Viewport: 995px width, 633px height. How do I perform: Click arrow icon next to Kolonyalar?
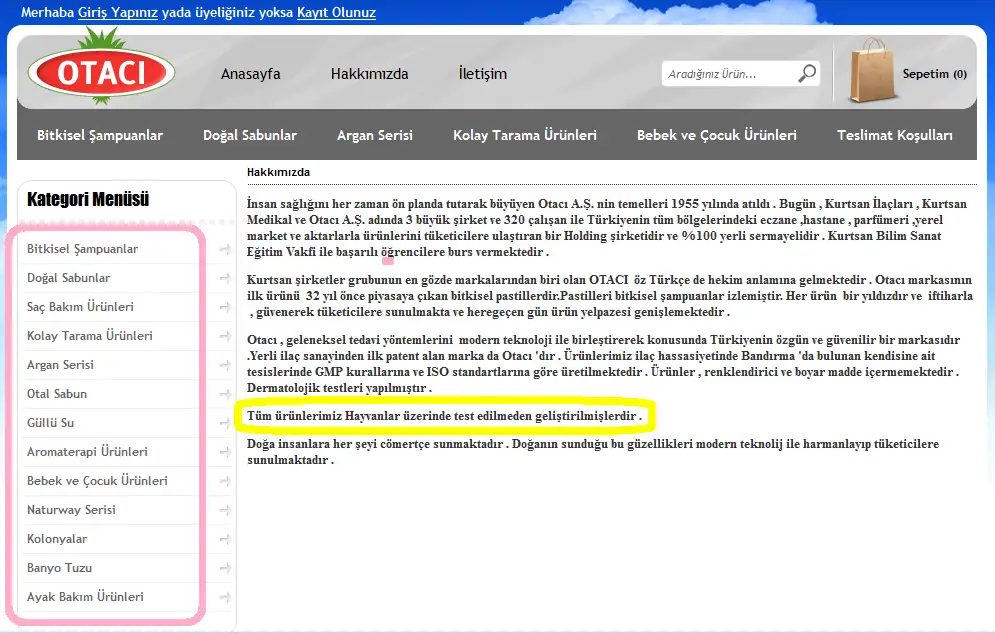(225, 539)
